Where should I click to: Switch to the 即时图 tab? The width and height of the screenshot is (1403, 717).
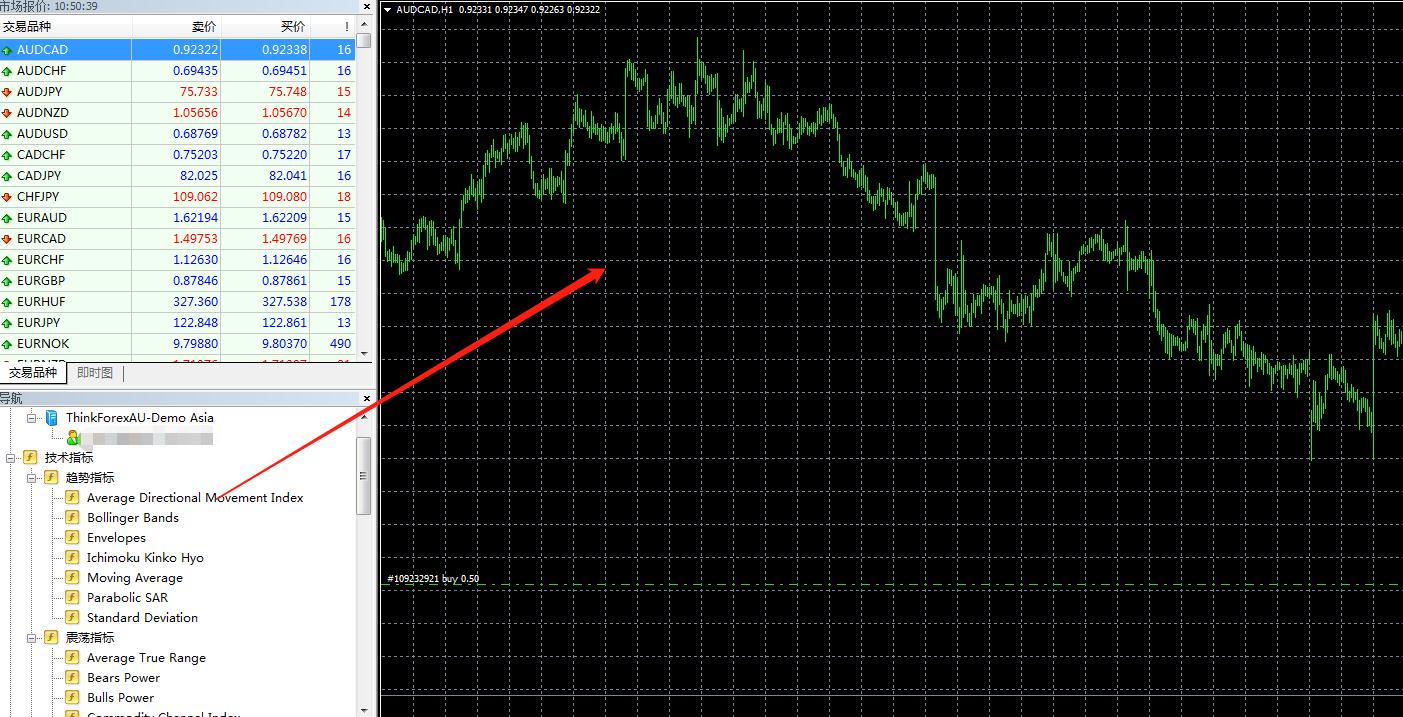[95, 373]
